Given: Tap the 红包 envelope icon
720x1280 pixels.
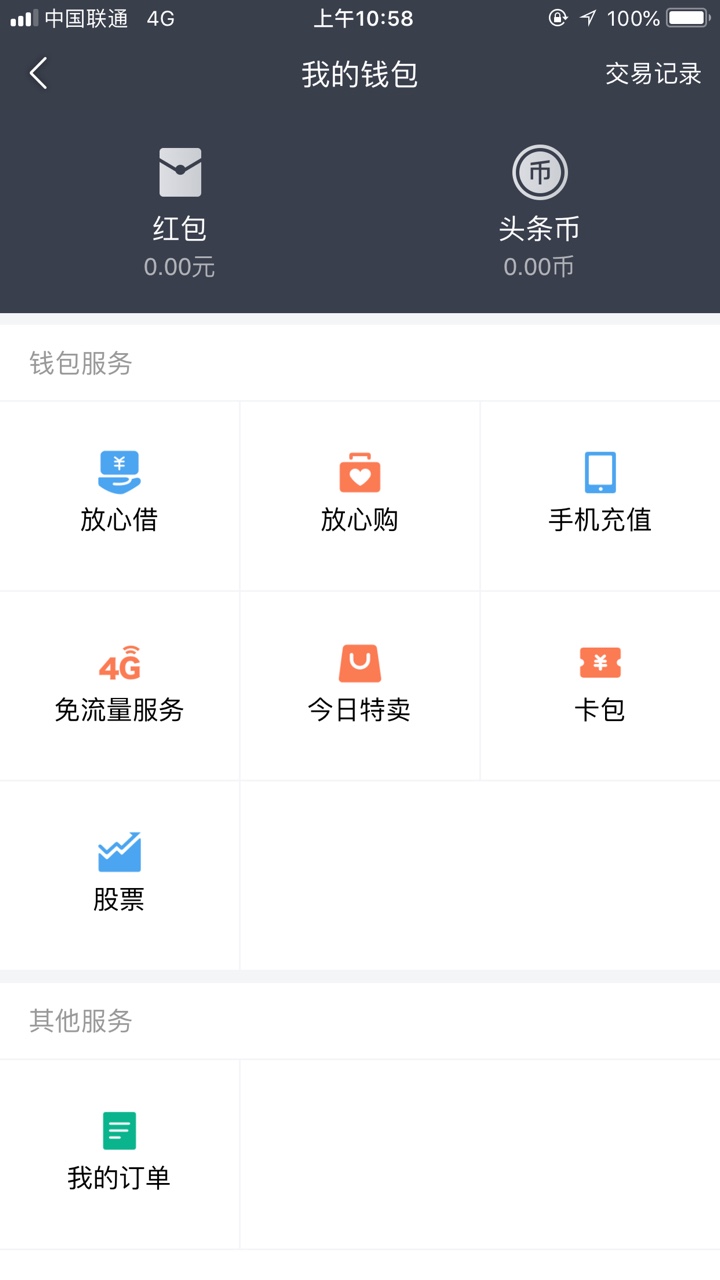Looking at the screenshot, I should (x=180, y=172).
